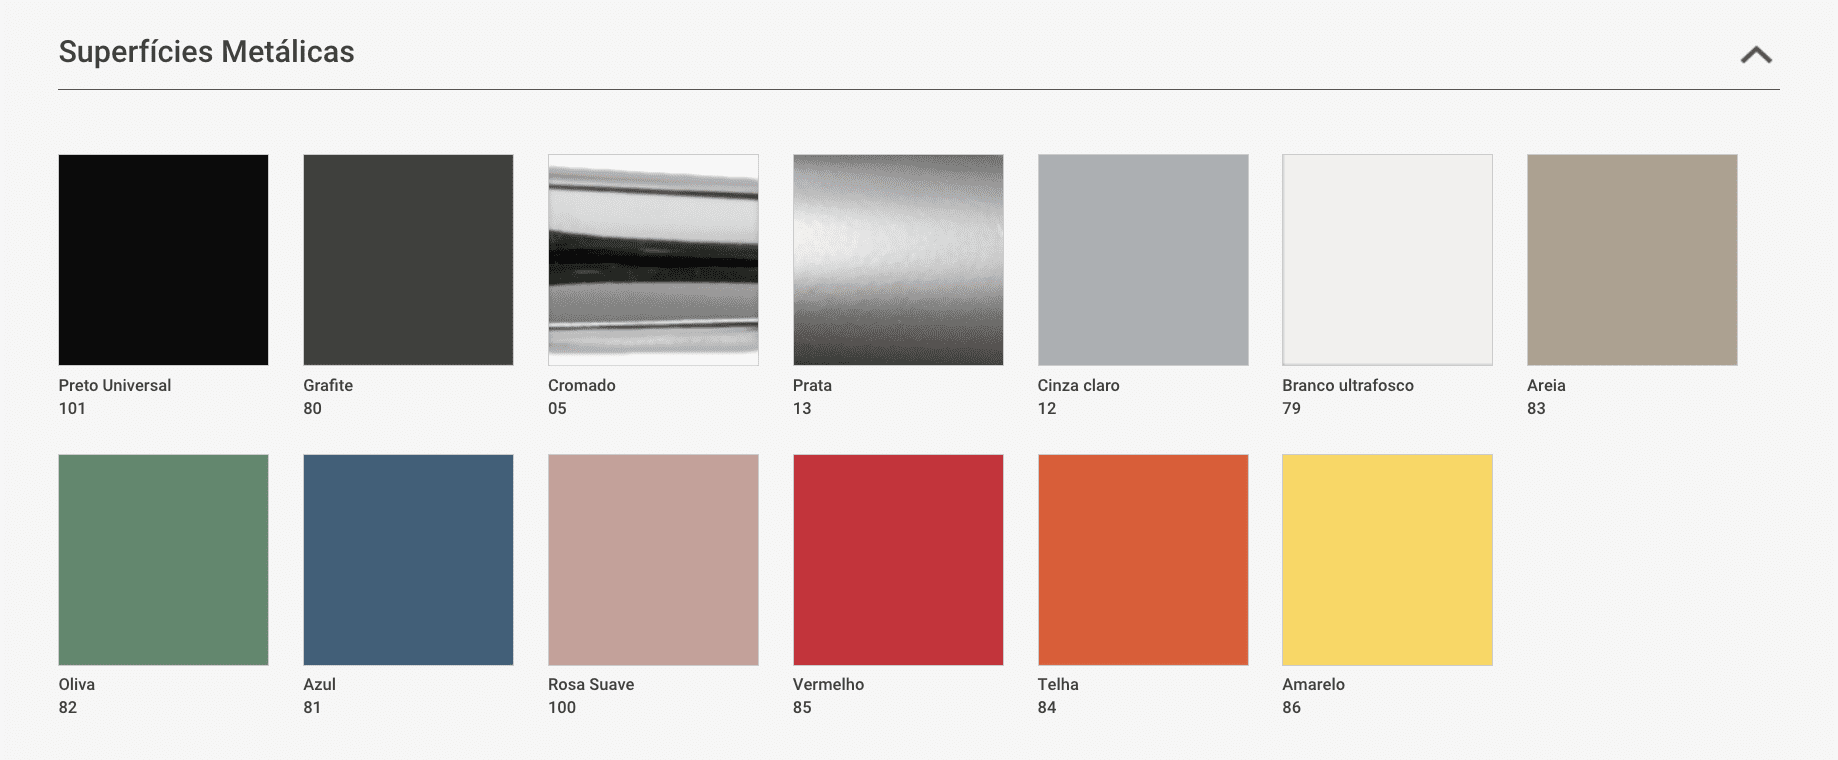This screenshot has width=1838, height=760.
Task: Pick the Areia beige swatch
Action: (x=1632, y=260)
